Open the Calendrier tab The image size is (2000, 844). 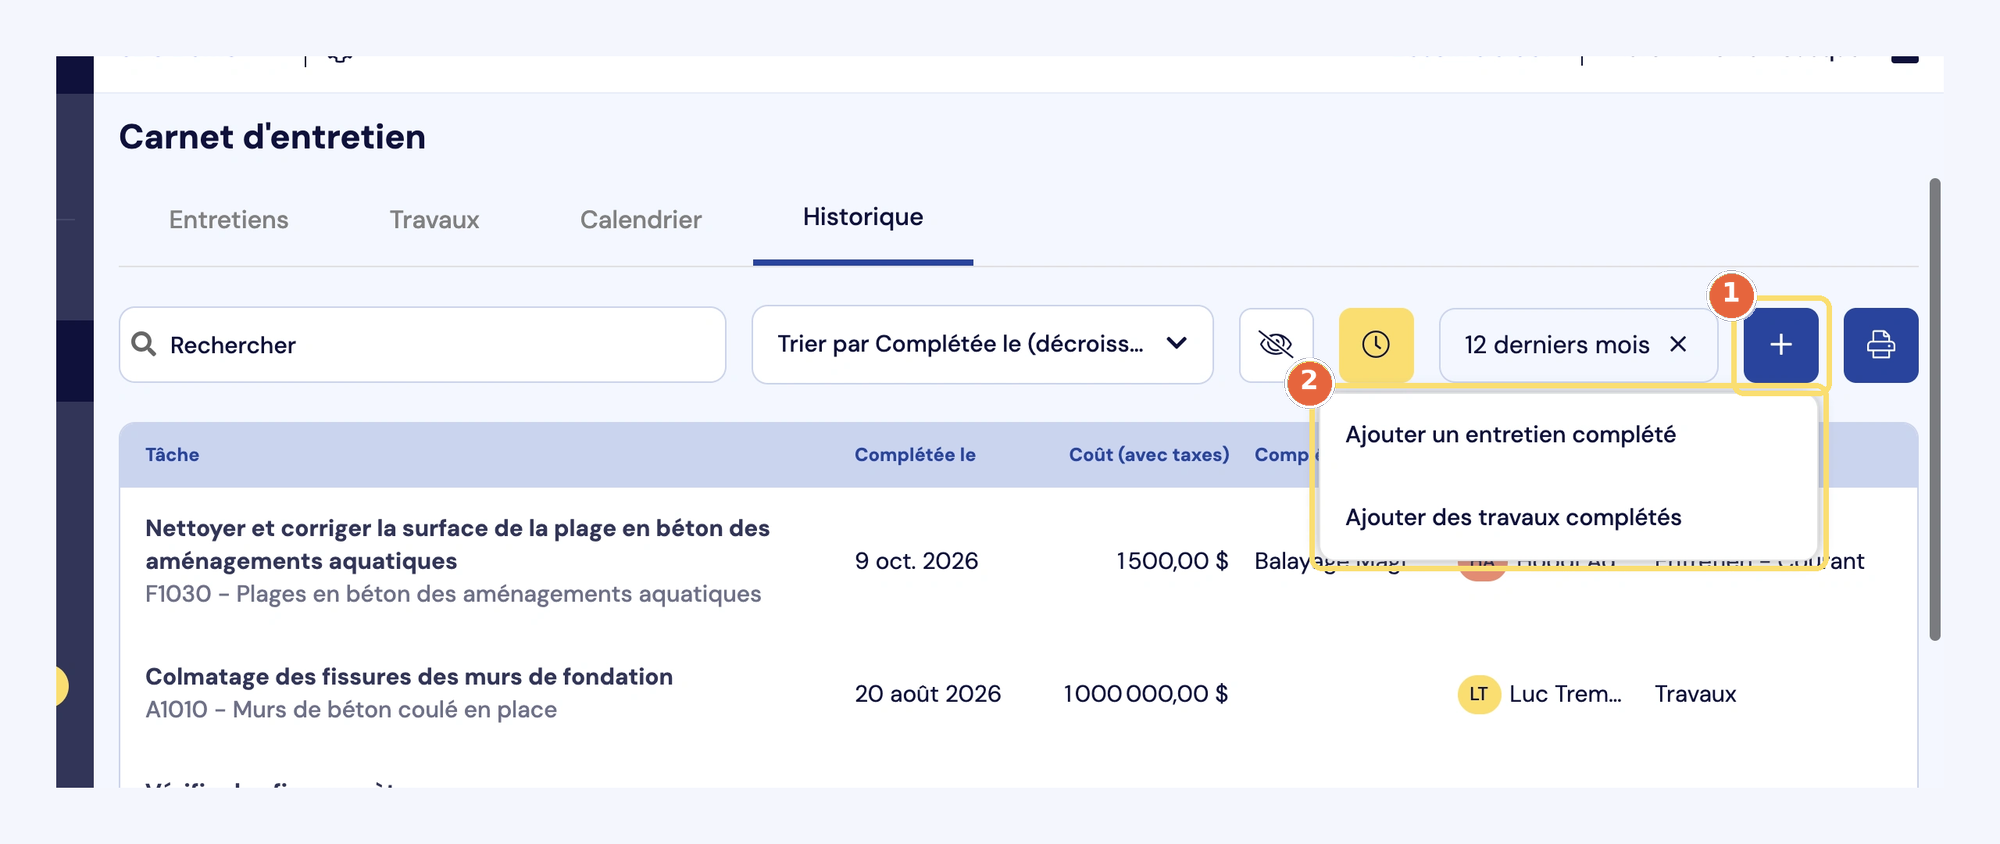641,219
